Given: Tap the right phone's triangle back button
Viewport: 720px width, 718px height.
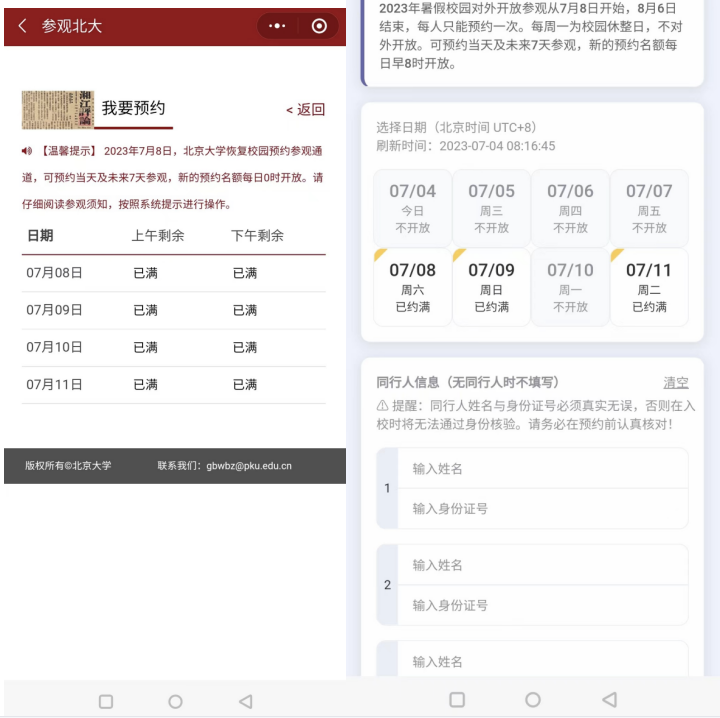Looking at the screenshot, I should click(609, 700).
